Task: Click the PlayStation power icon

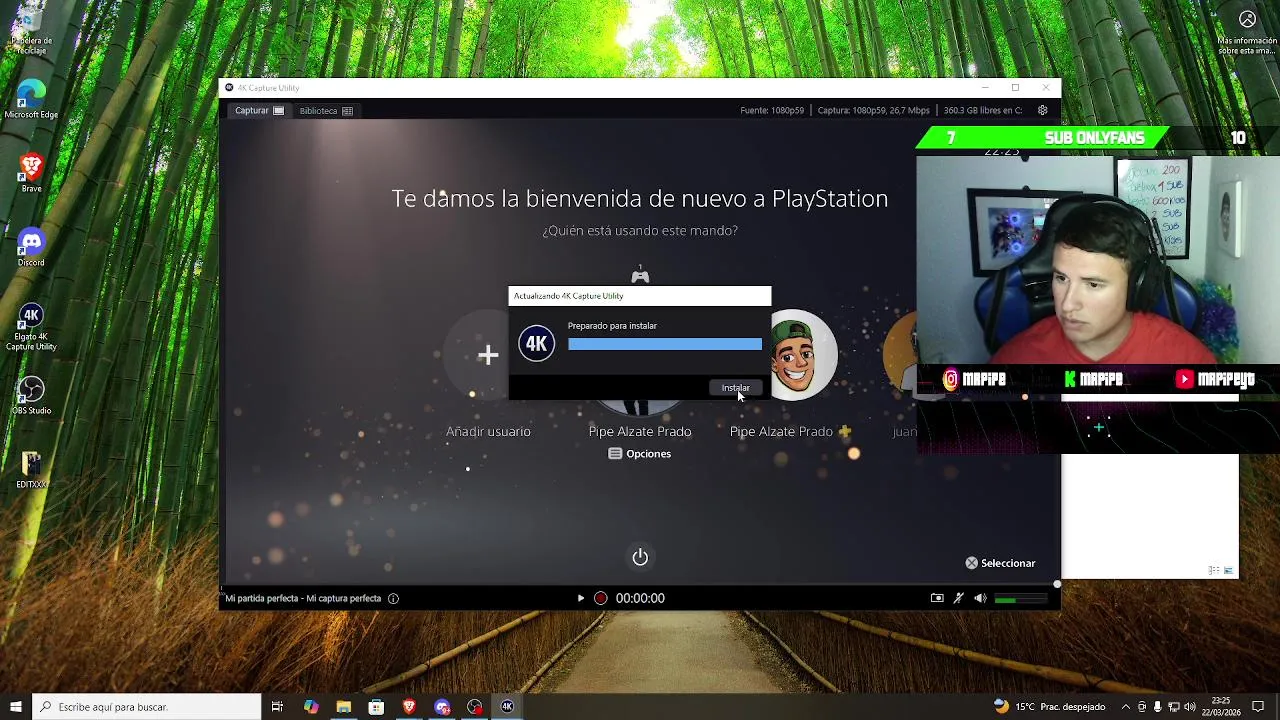Action: coord(640,557)
